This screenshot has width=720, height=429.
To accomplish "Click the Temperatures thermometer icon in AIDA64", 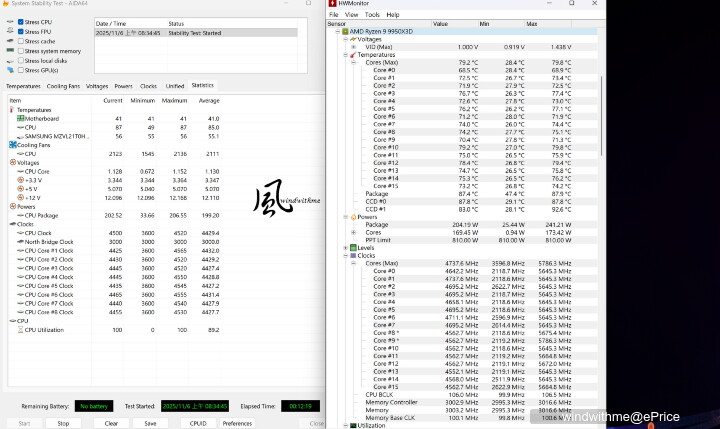I will [x=12, y=110].
